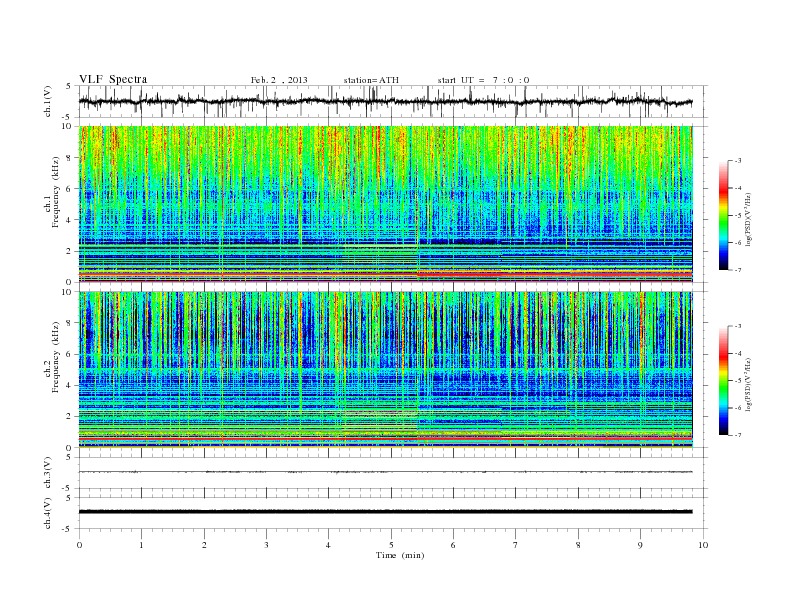792x612 pixels.
Task: Click the 'ch.2 Frequency (kHz)' axis label
Action: [52, 356]
